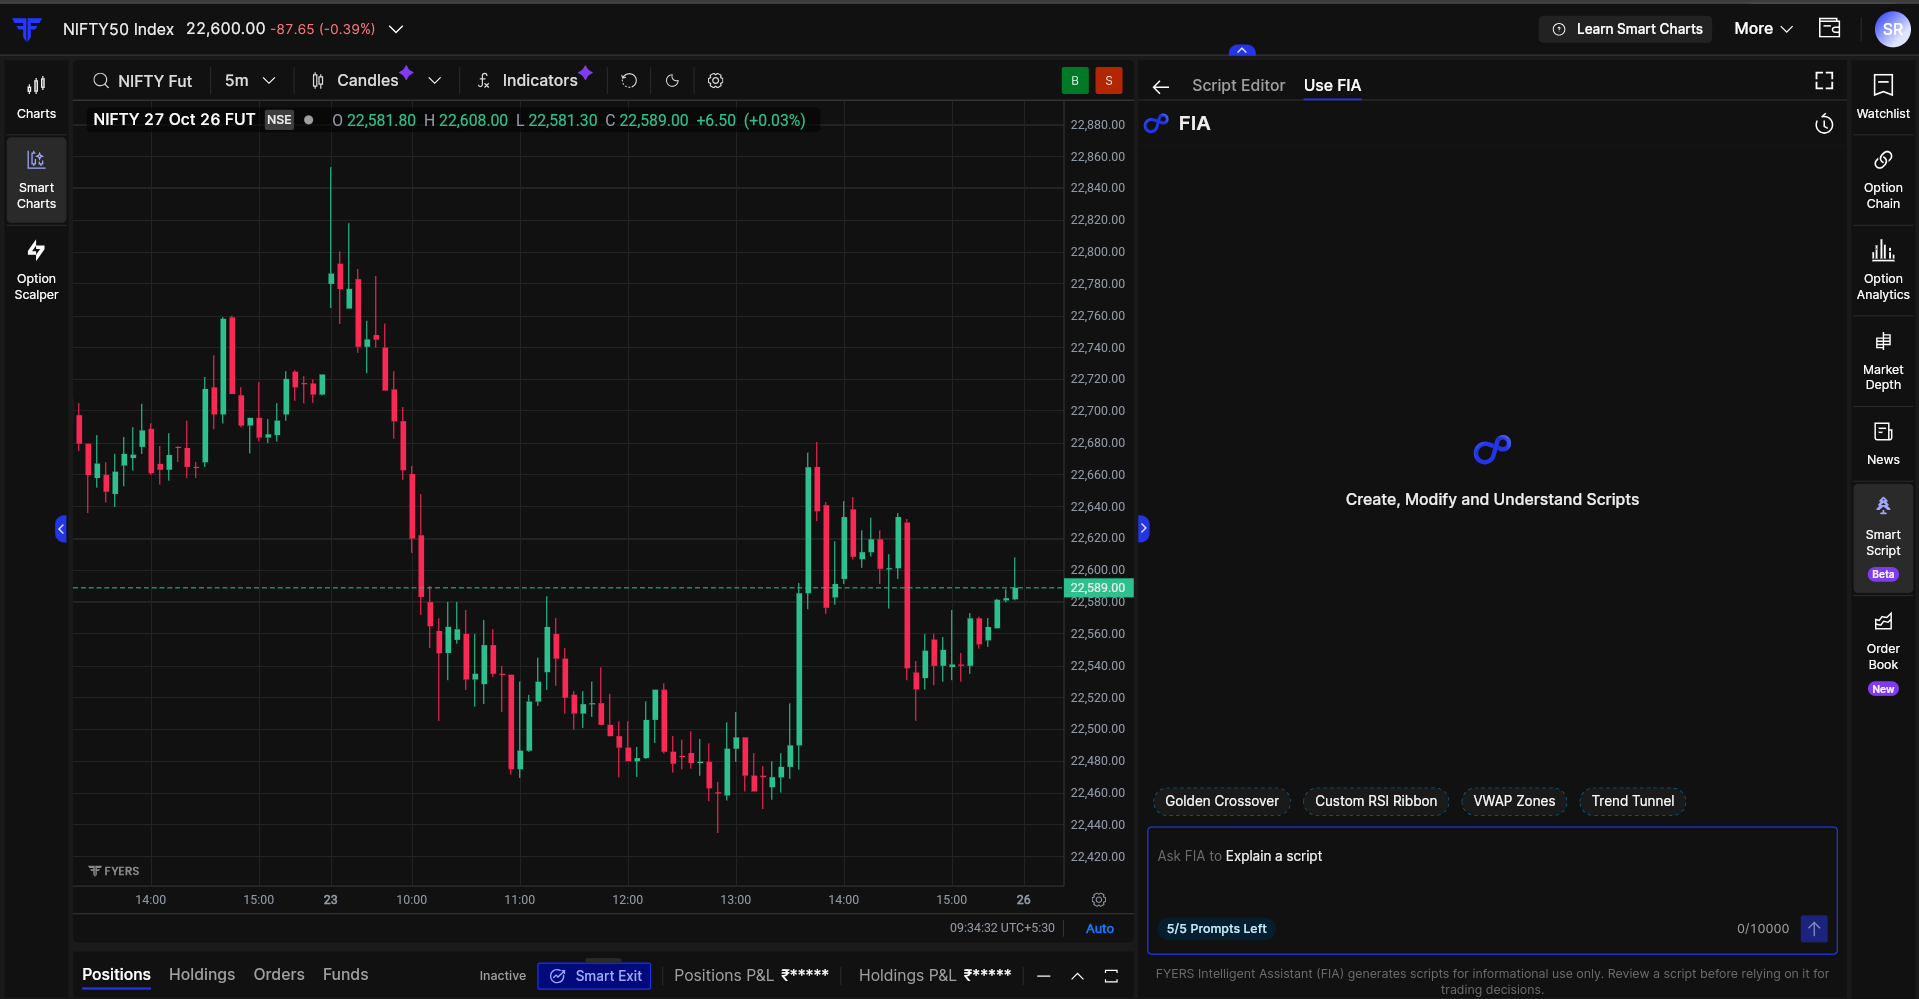This screenshot has height=999, width=1919.
Task: Switch to the Holdings tab
Action: click(x=202, y=975)
